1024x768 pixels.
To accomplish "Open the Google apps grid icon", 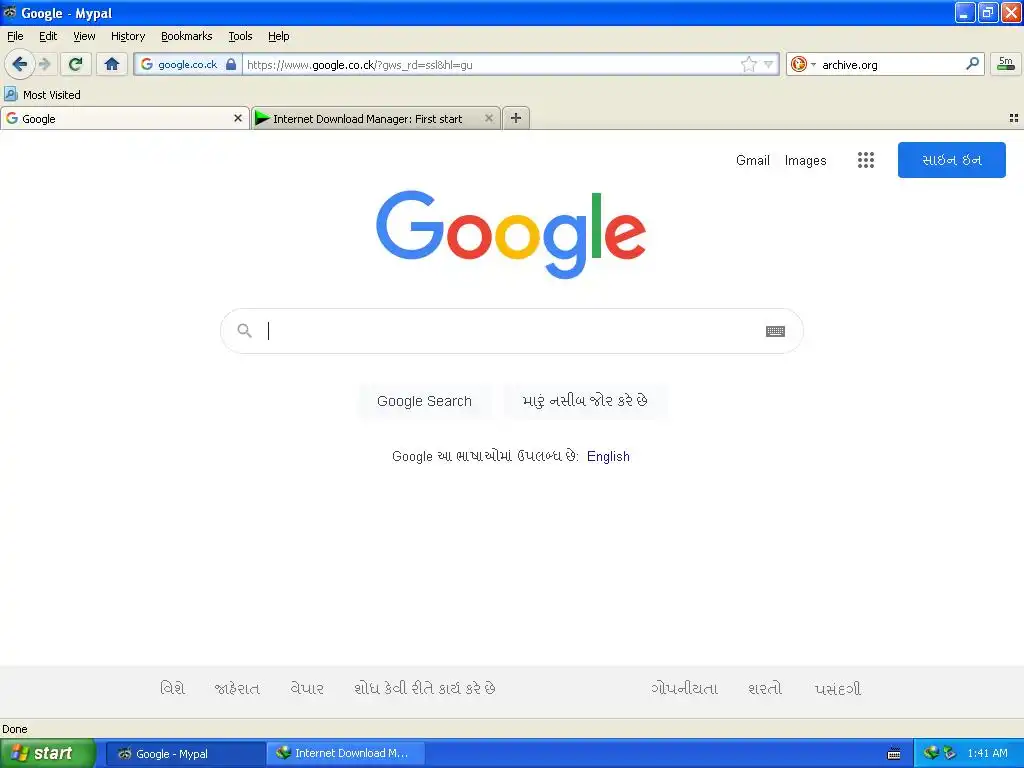I will (866, 160).
